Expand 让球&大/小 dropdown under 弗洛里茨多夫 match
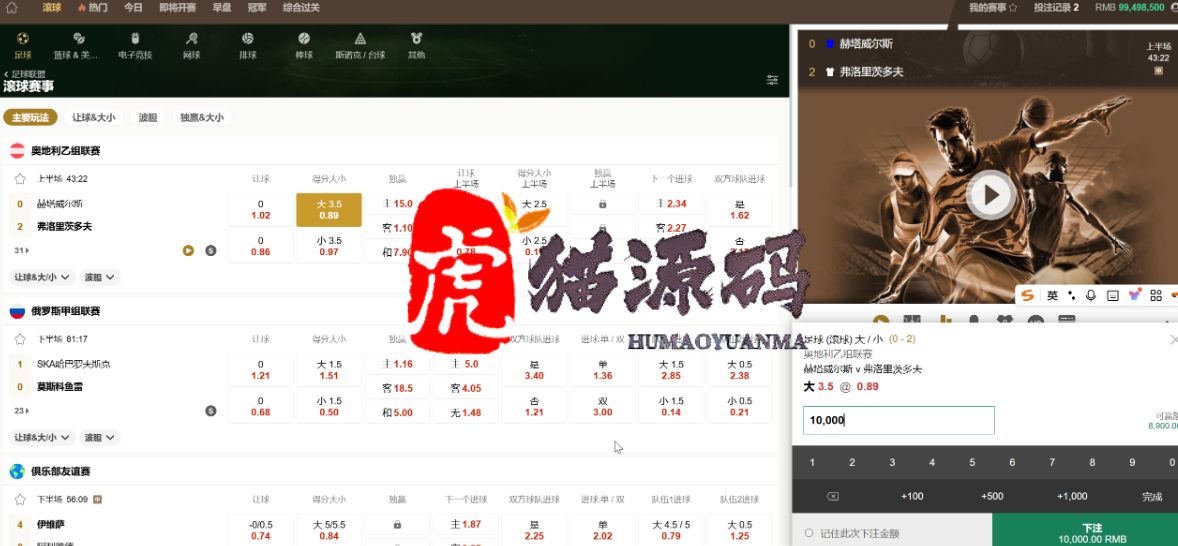The height and width of the screenshot is (546, 1178). tap(42, 277)
